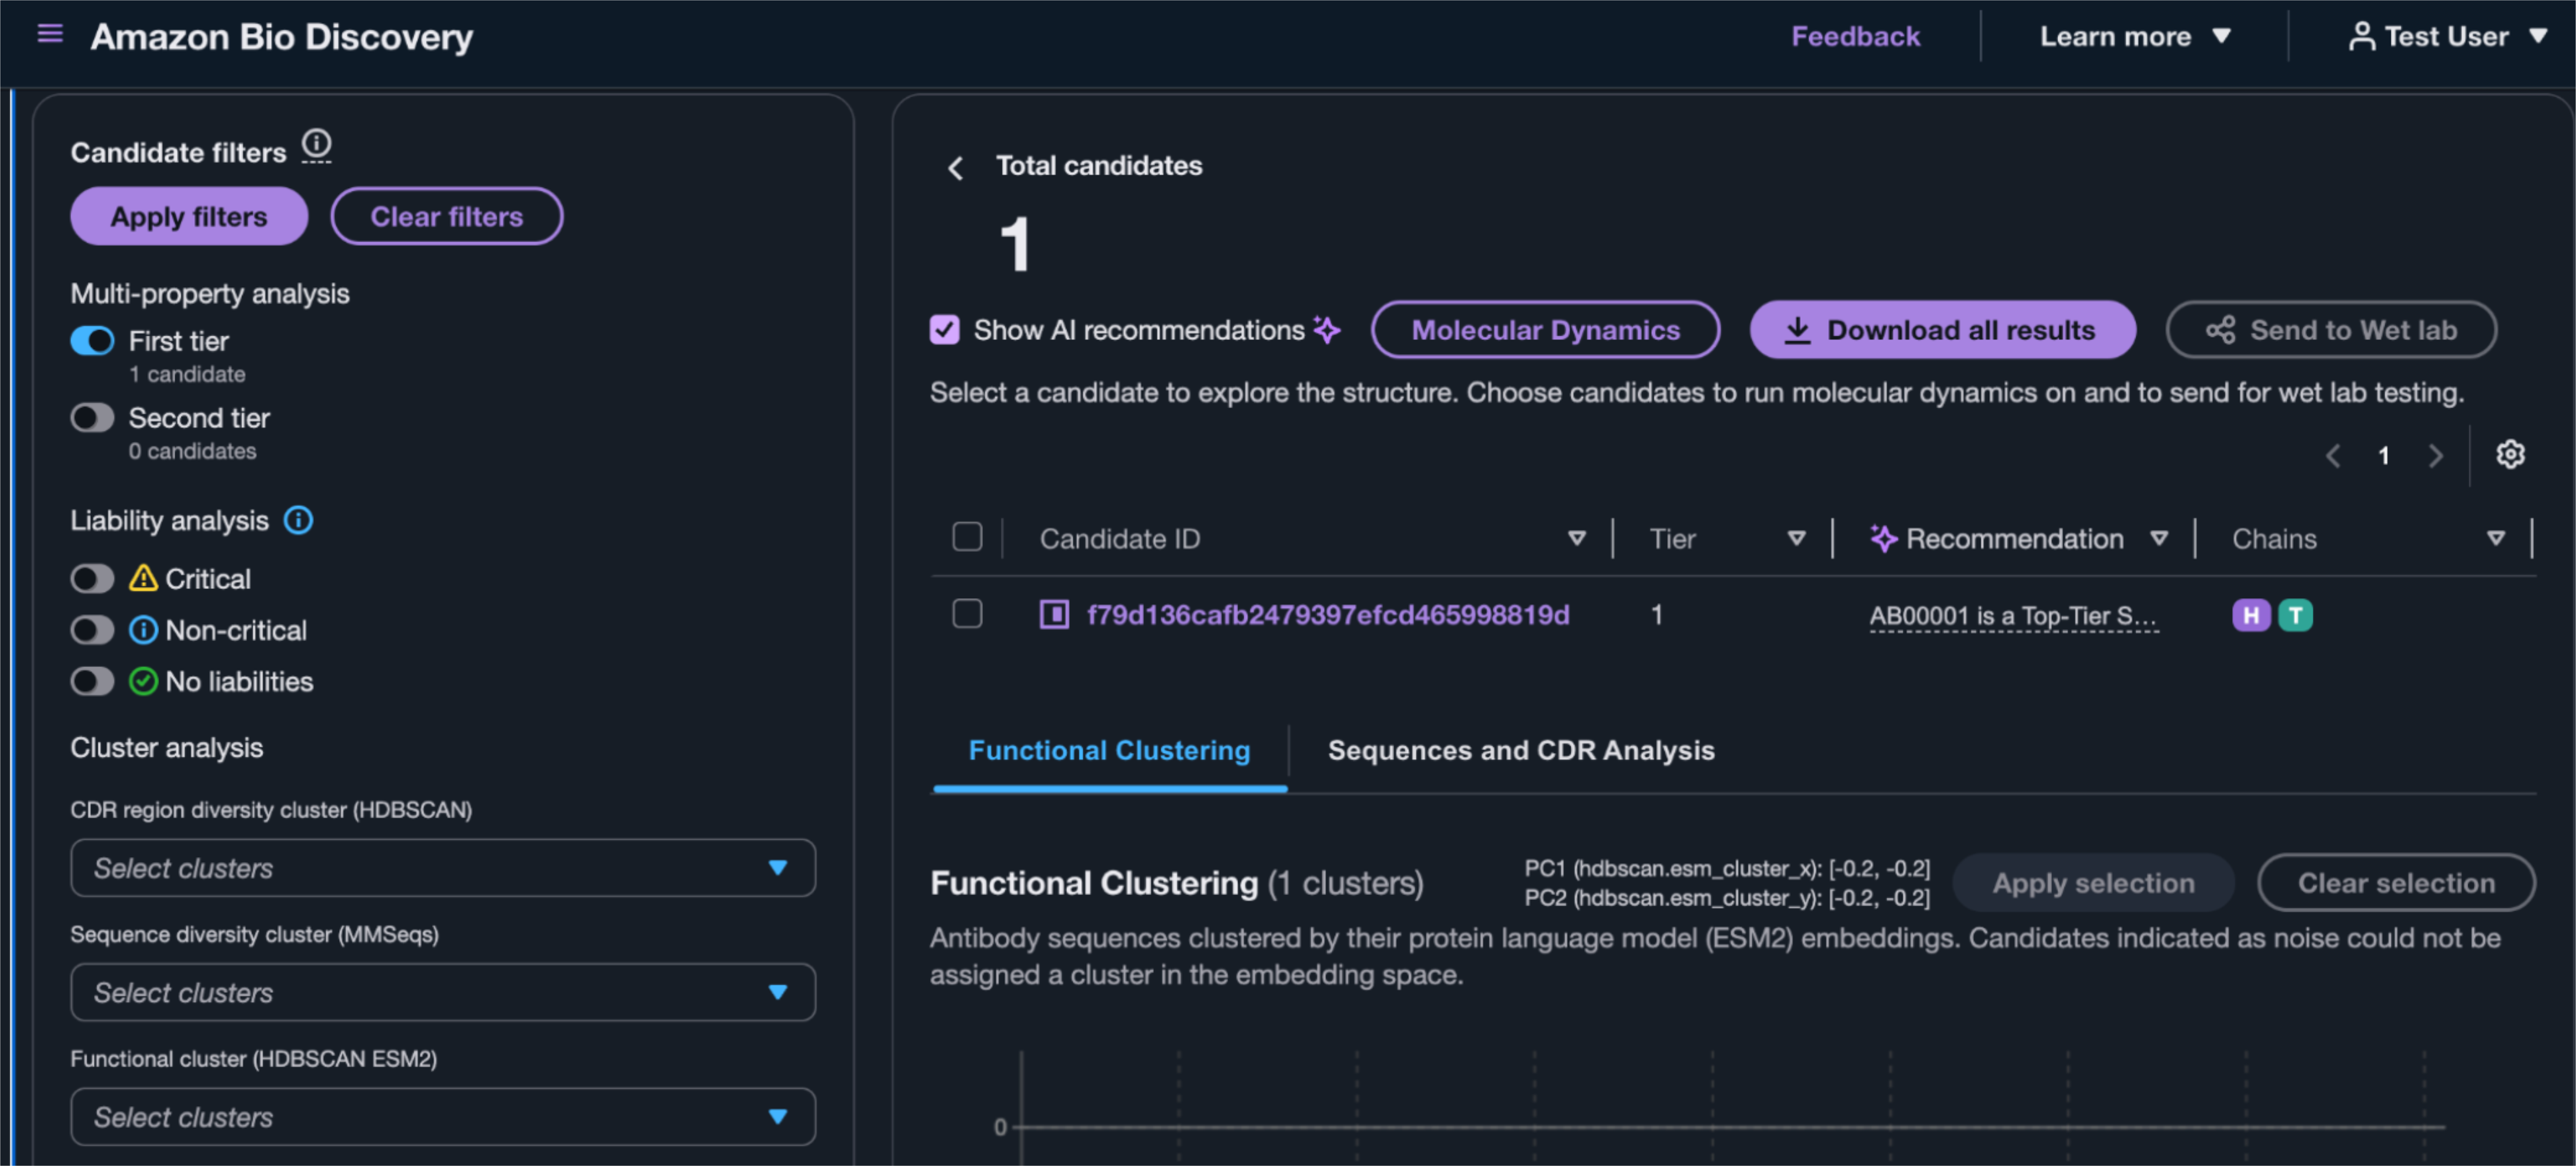
Task: Uncheck Show AI recommendations checkbox
Action: [x=944, y=330]
